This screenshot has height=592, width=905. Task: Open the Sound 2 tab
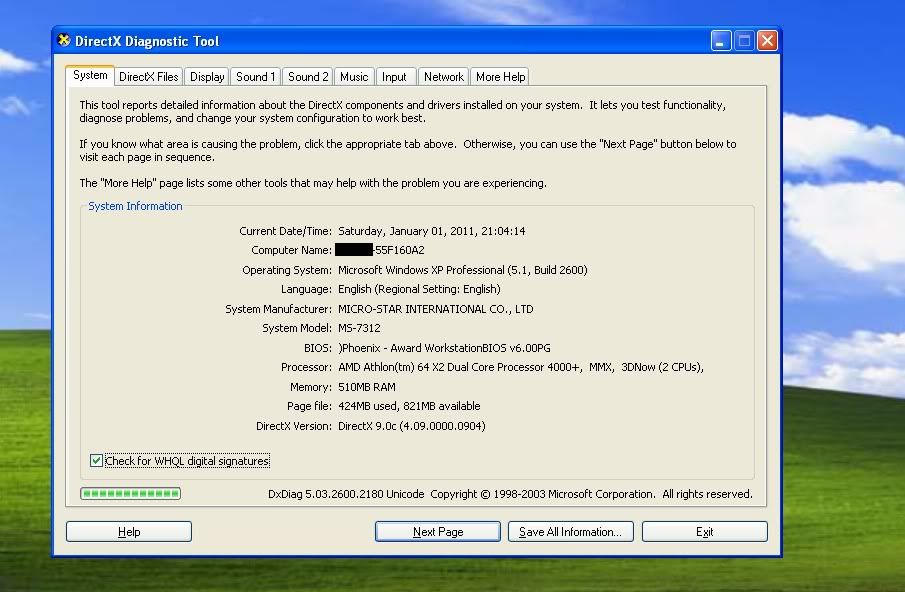(x=308, y=77)
